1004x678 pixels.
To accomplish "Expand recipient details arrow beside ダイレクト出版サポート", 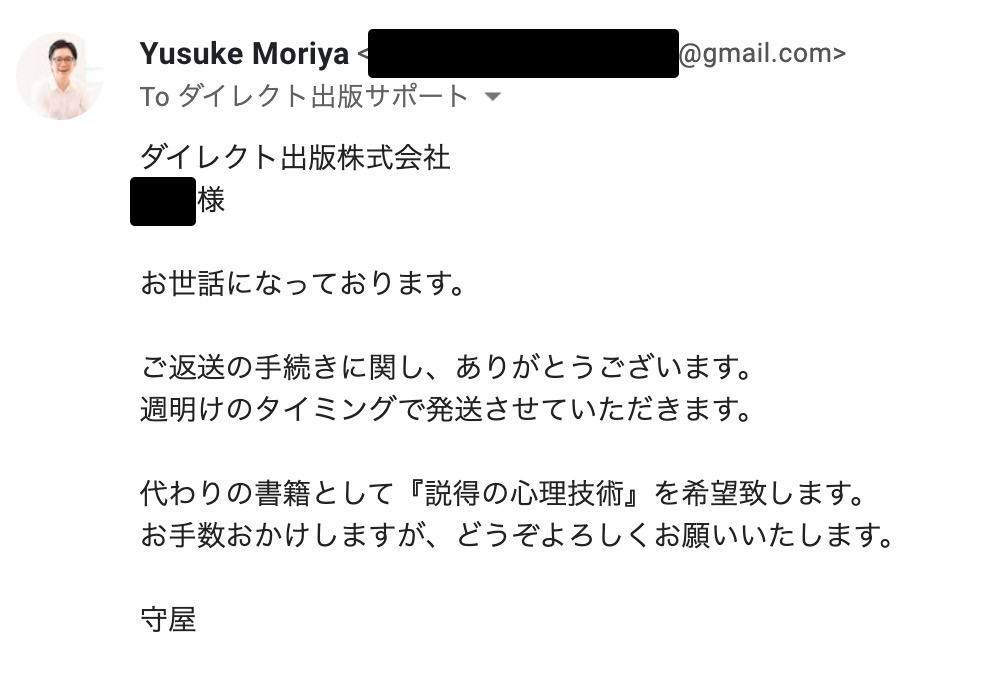I will point(492,97).
